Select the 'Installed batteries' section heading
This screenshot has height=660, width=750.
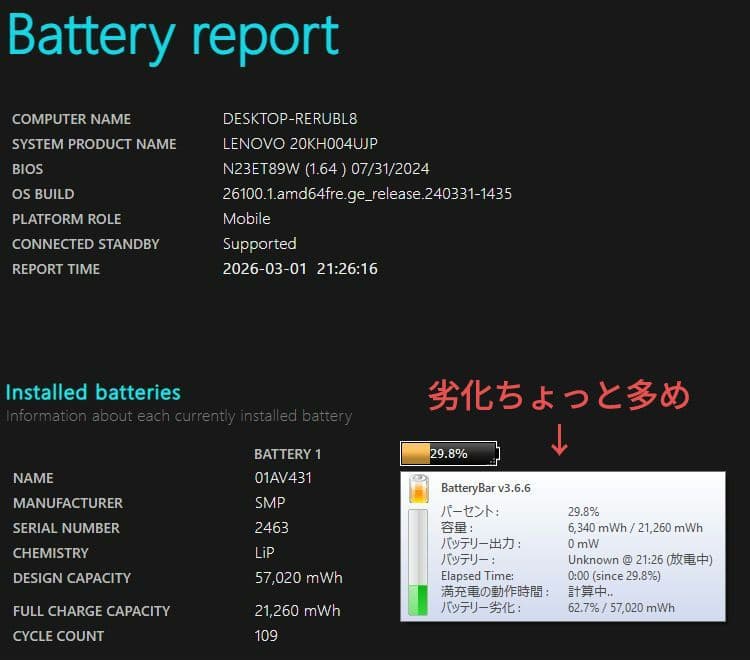coord(93,392)
